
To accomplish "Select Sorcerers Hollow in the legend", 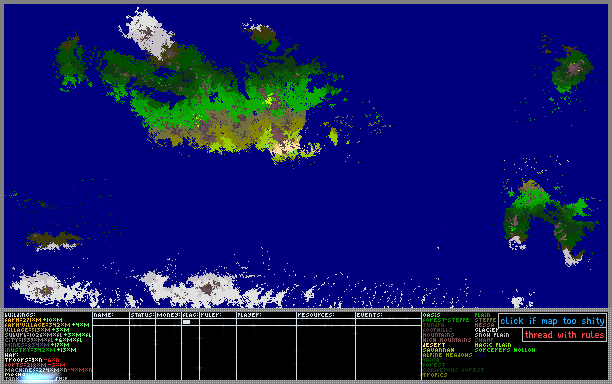I will [x=505, y=350].
